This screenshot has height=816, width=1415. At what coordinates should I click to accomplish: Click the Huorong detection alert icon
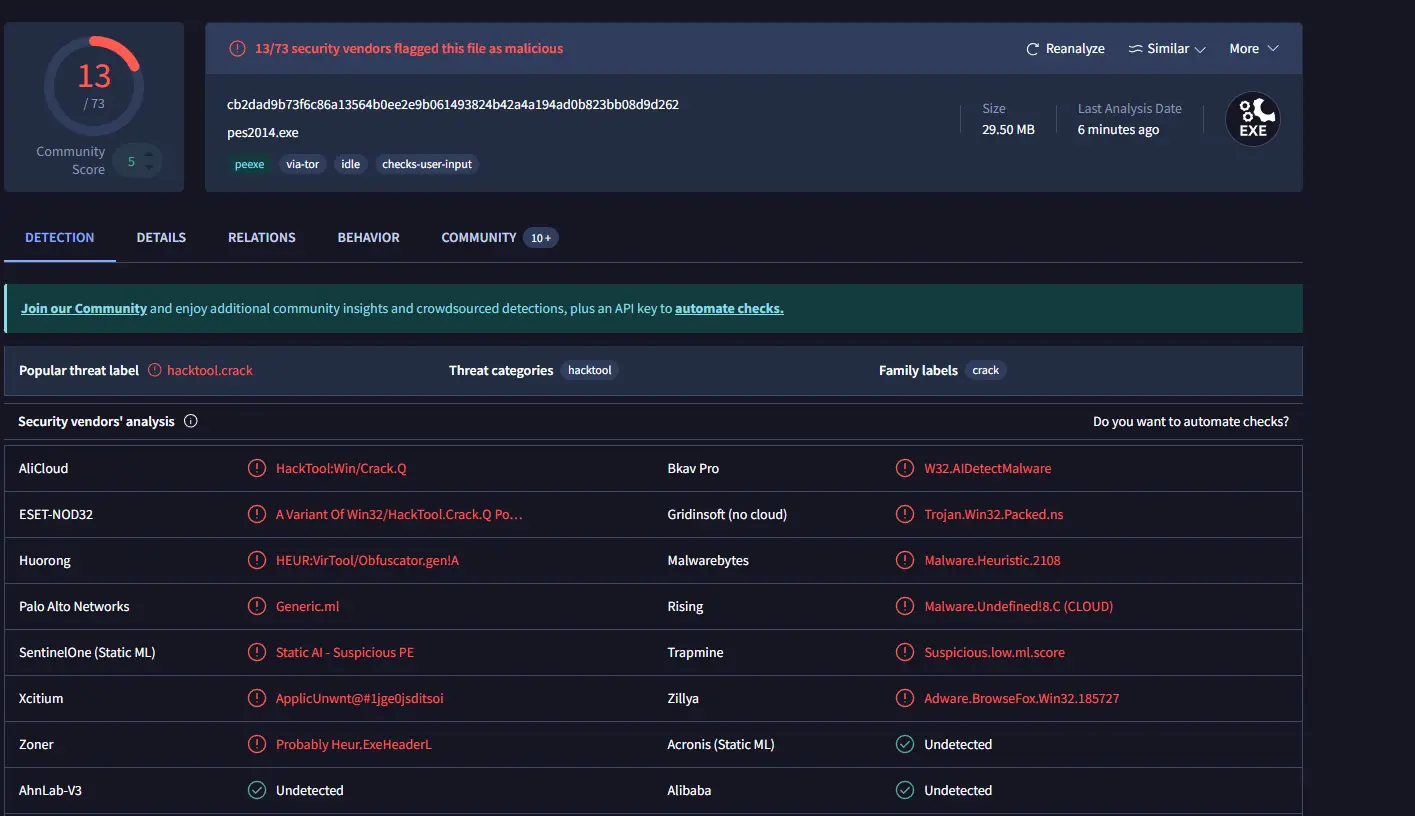coord(257,560)
